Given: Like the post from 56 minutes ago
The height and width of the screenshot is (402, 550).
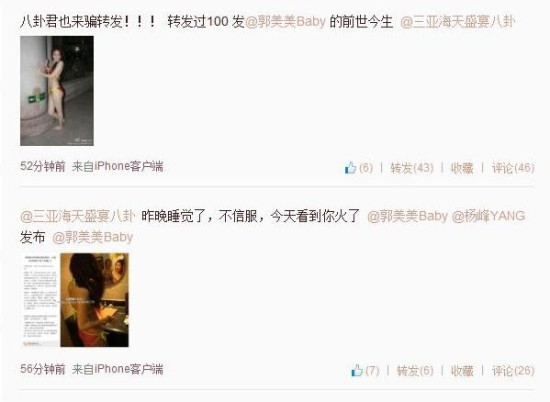Looking at the screenshot, I should pyautogui.click(x=365, y=370).
